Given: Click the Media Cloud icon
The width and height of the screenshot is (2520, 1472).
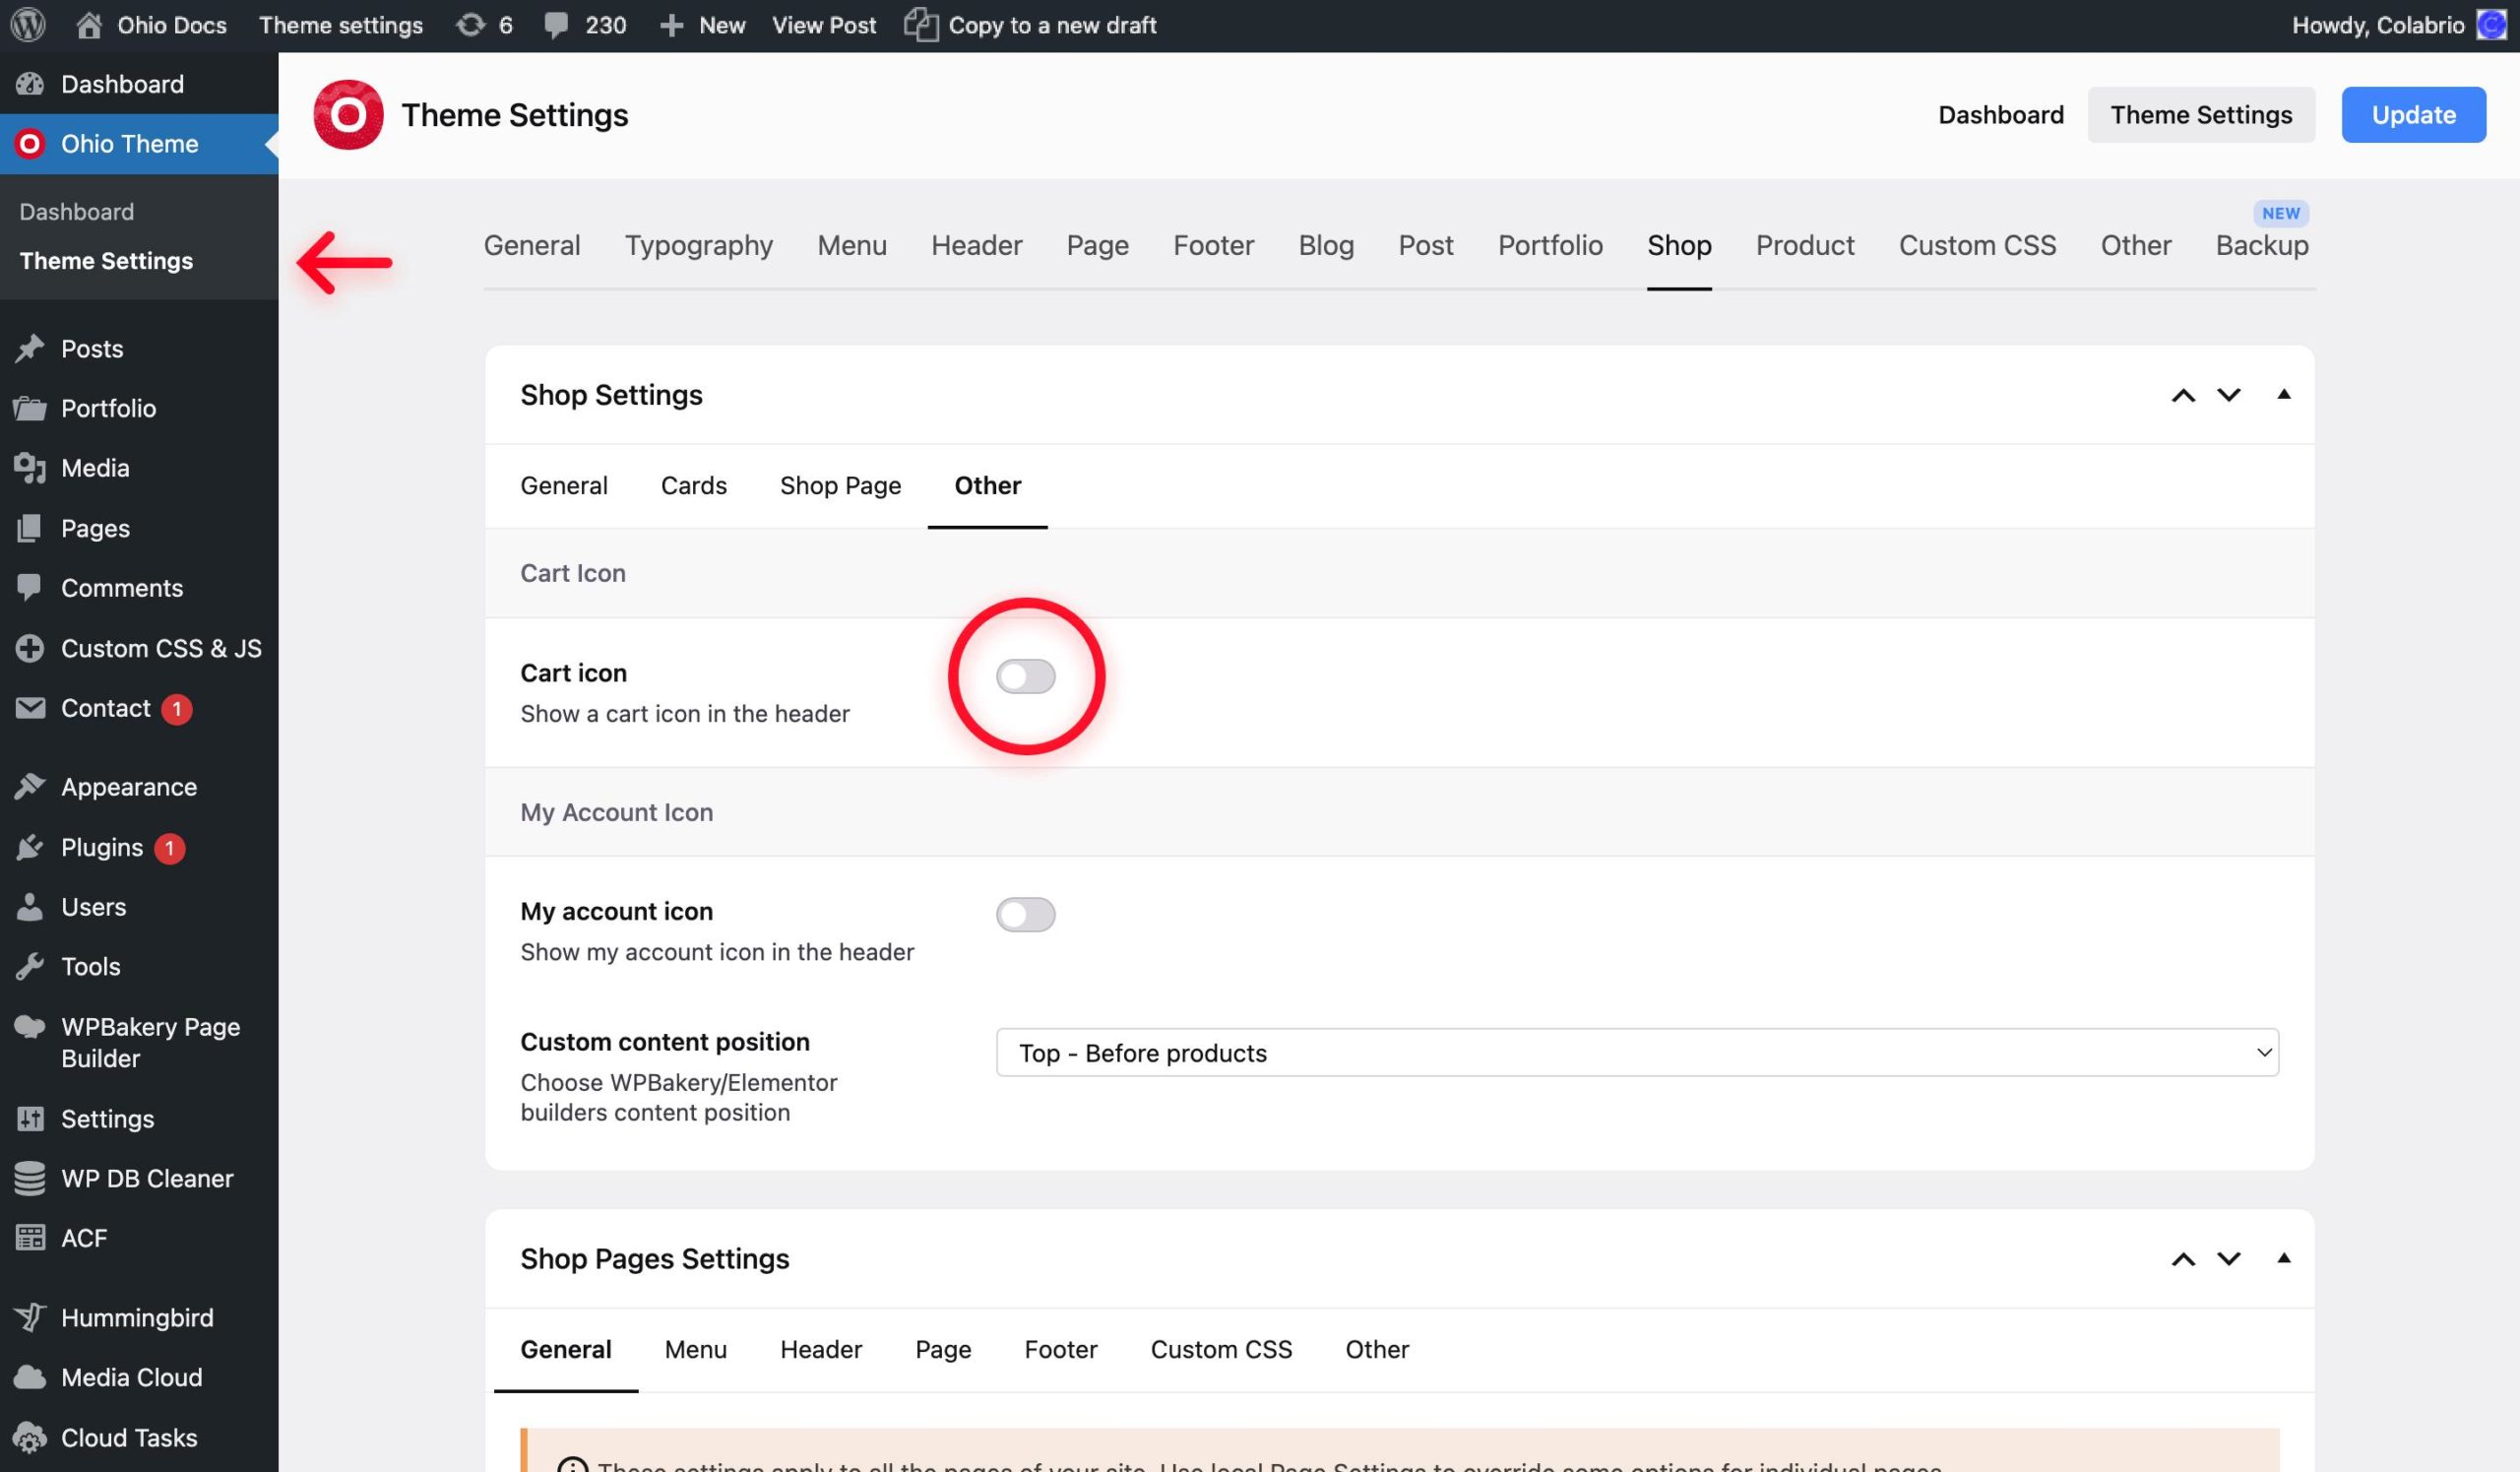Looking at the screenshot, I should [30, 1377].
